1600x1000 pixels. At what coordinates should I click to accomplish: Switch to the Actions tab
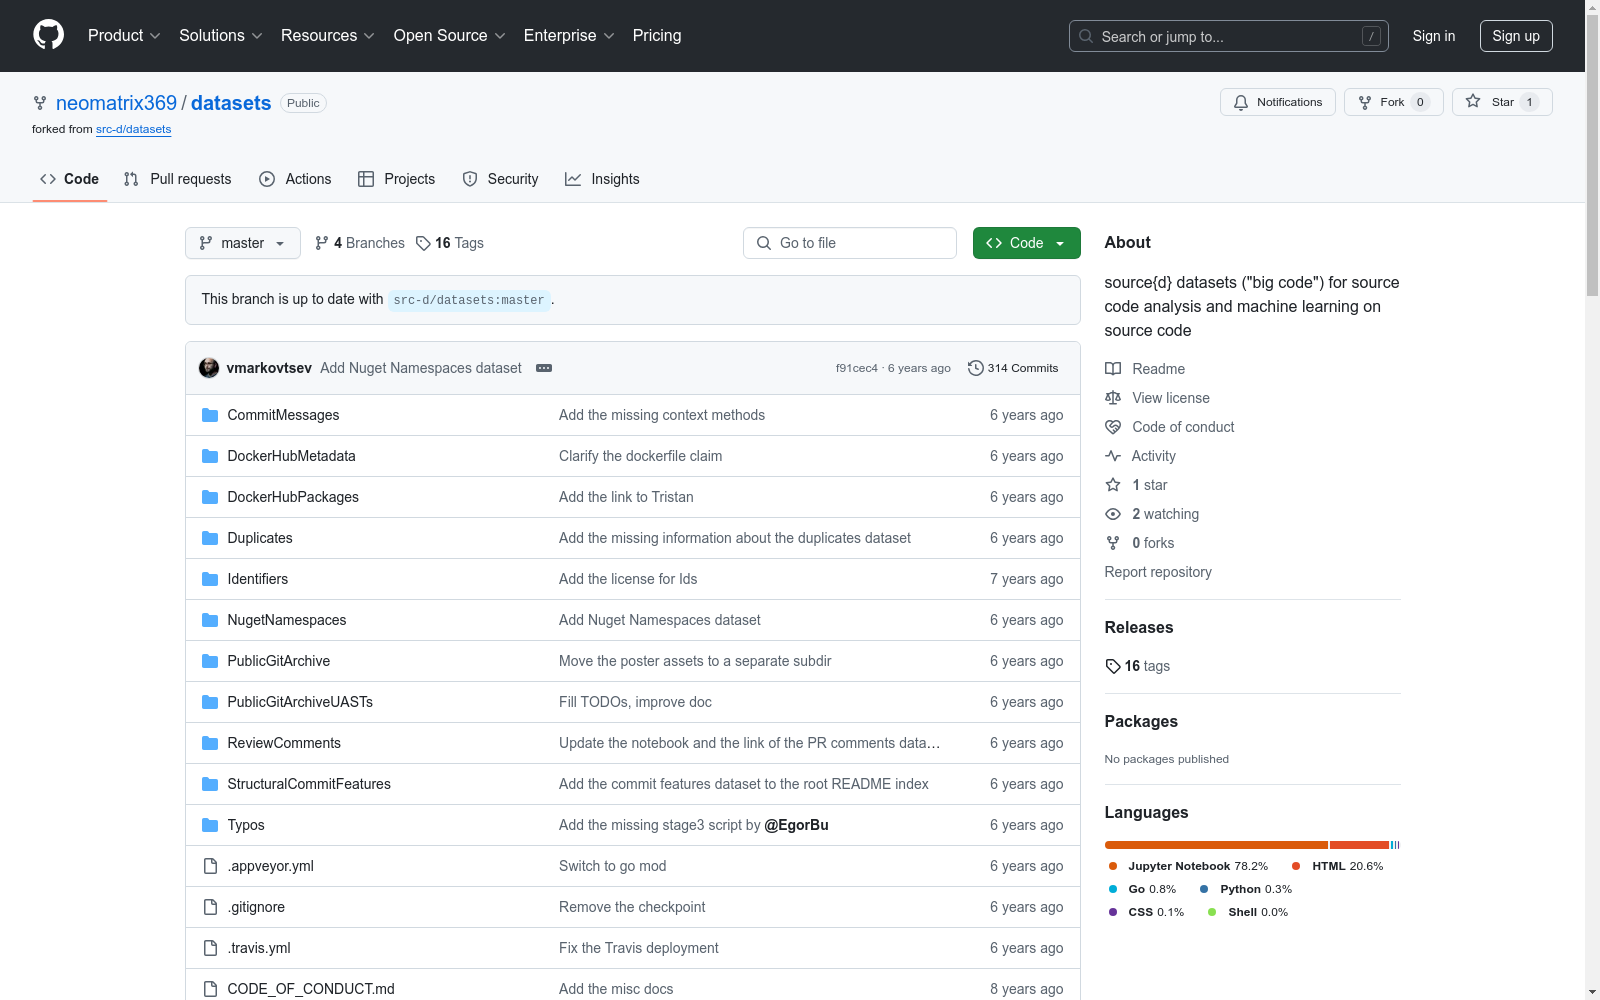pos(295,179)
